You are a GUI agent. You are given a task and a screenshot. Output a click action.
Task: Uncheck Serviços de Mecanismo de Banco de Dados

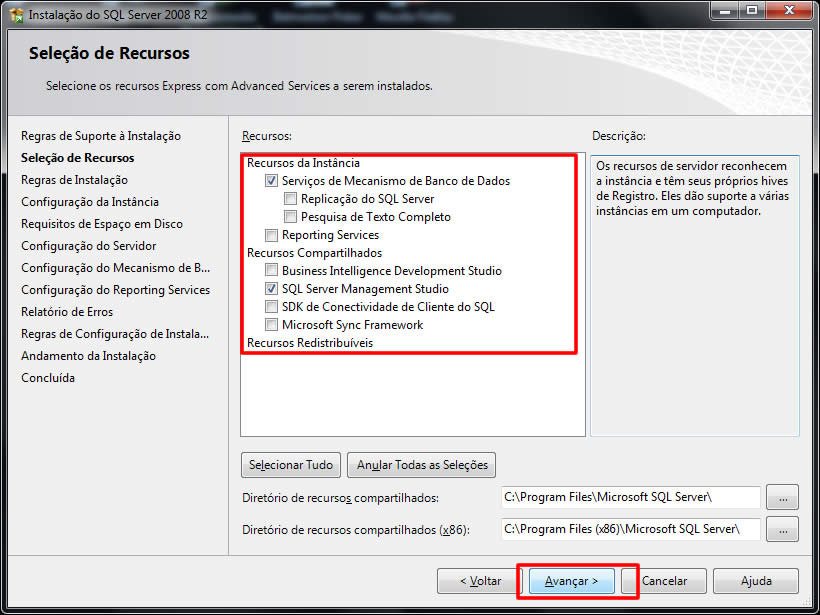(x=272, y=181)
